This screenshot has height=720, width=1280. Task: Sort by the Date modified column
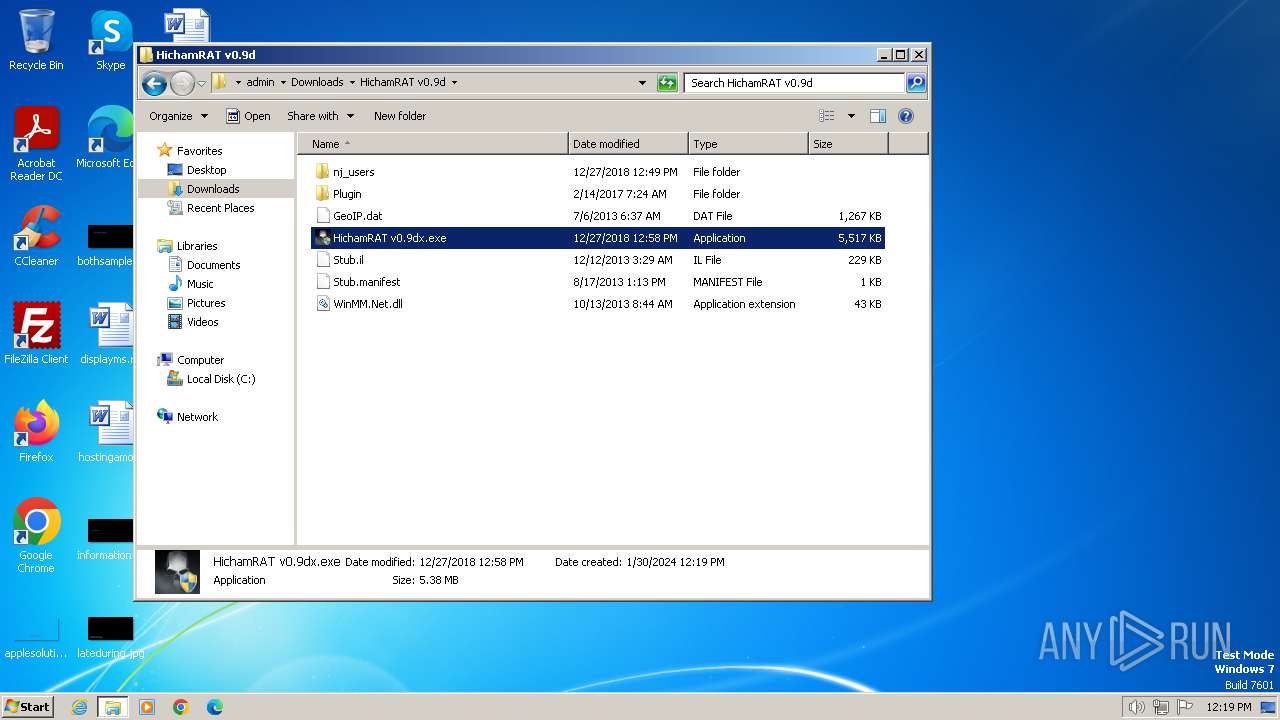tap(628, 144)
